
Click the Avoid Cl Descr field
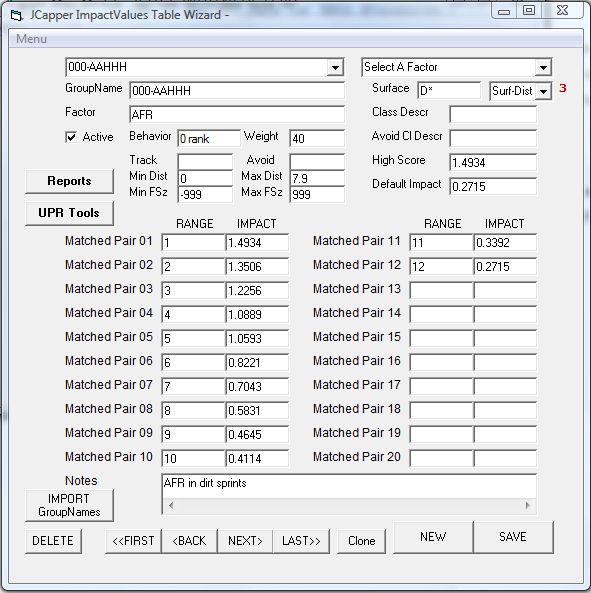coord(493,138)
